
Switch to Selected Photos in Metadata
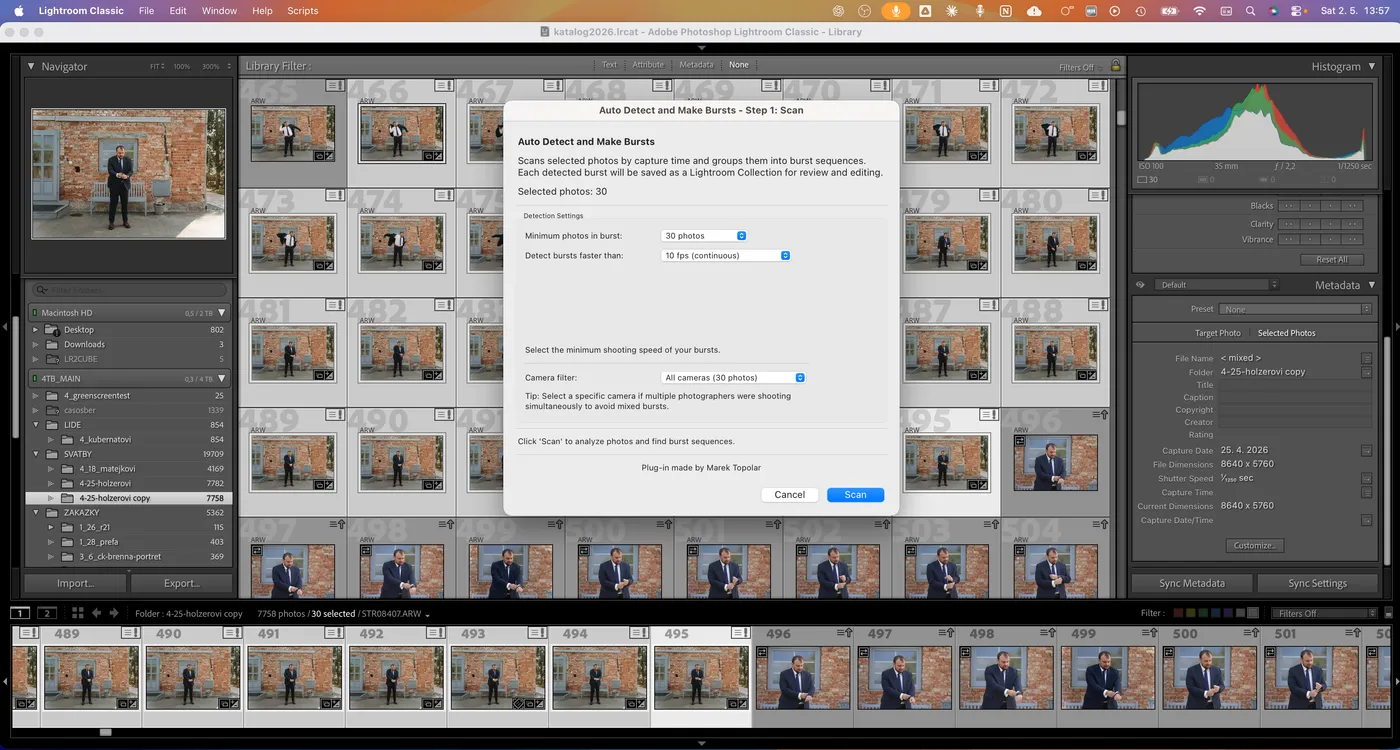[x=1286, y=333]
